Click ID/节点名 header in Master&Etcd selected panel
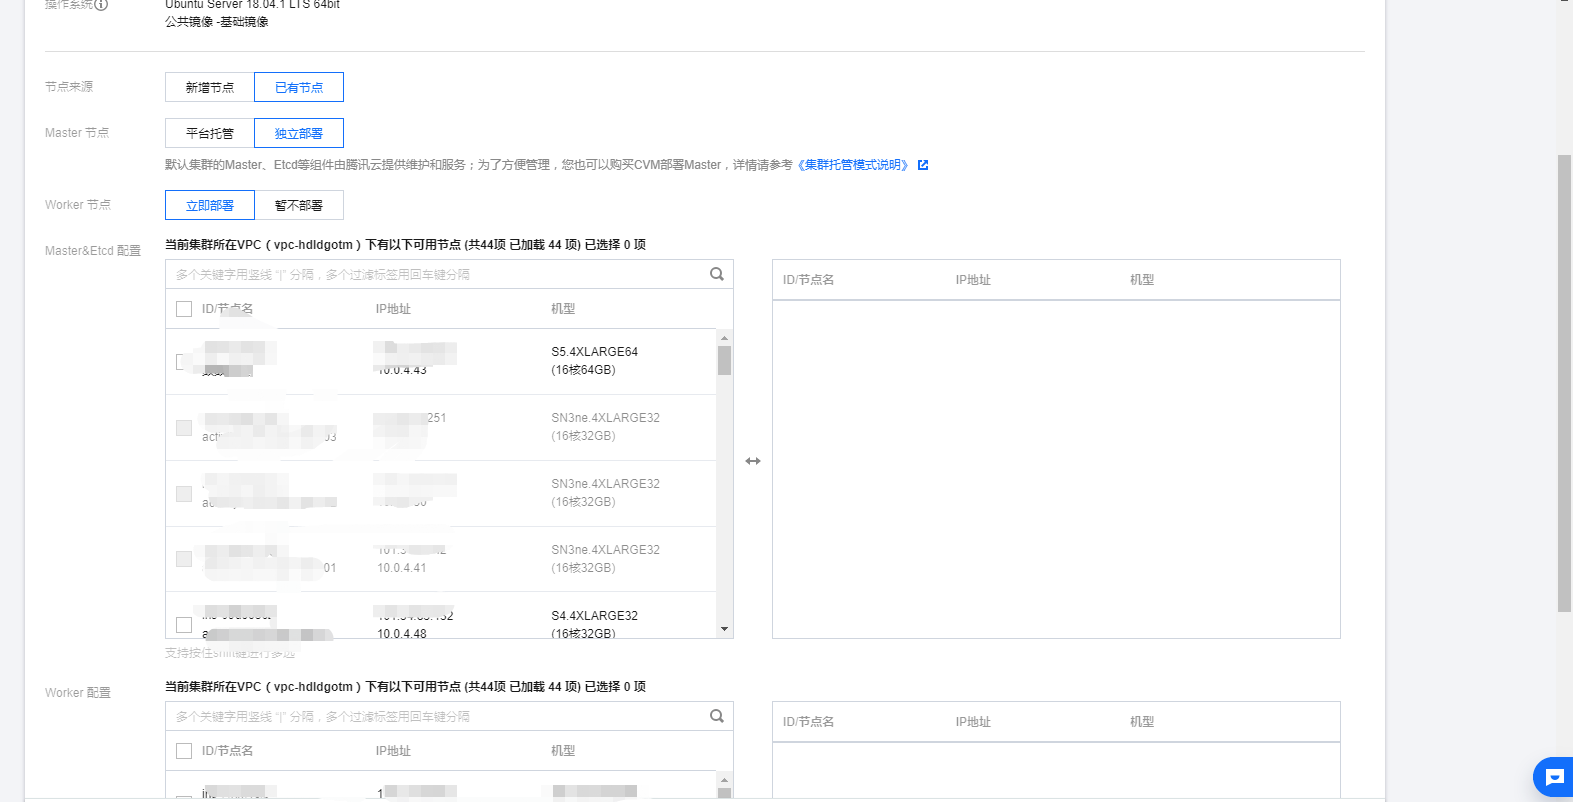This screenshot has height=802, width=1573. click(808, 280)
